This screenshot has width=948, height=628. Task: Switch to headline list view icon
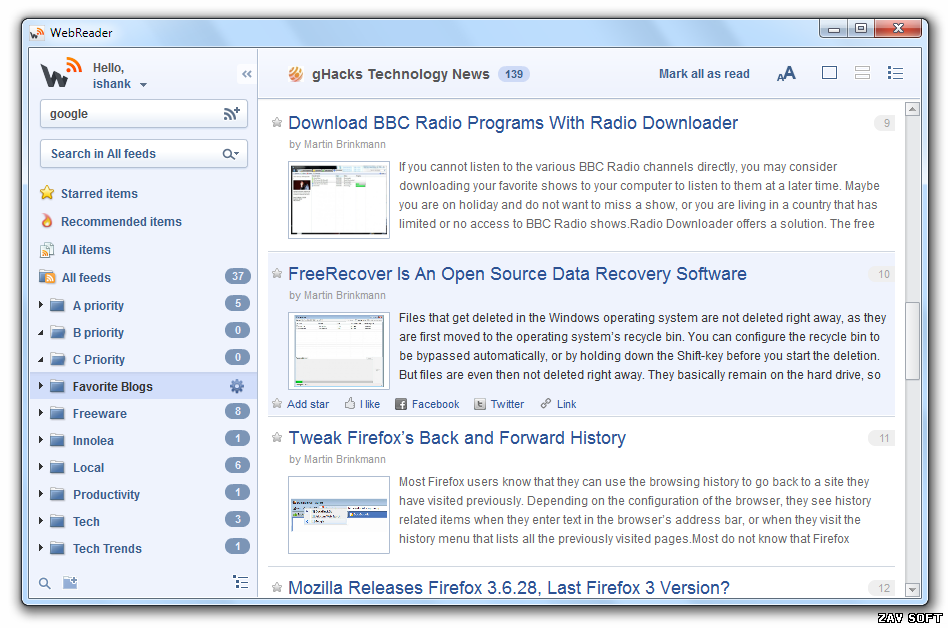895,73
